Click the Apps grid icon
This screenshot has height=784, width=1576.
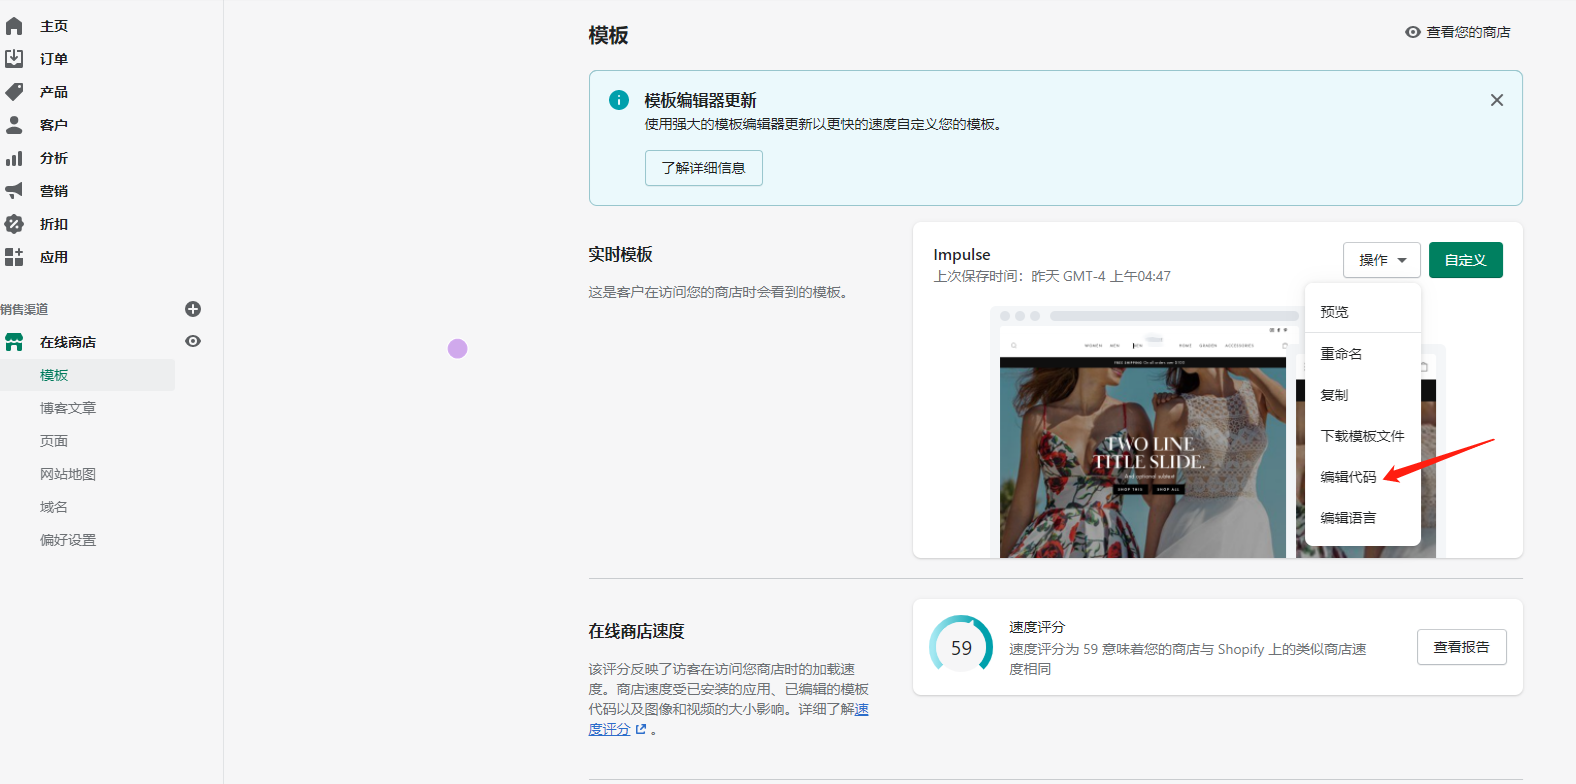coord(14,257)
